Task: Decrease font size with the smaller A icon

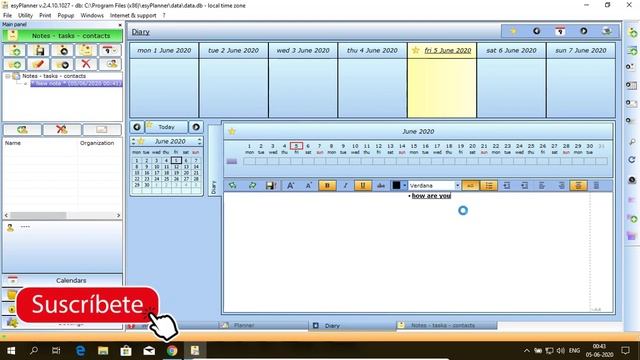Action: pyautogui.click(x=309, y=186)
